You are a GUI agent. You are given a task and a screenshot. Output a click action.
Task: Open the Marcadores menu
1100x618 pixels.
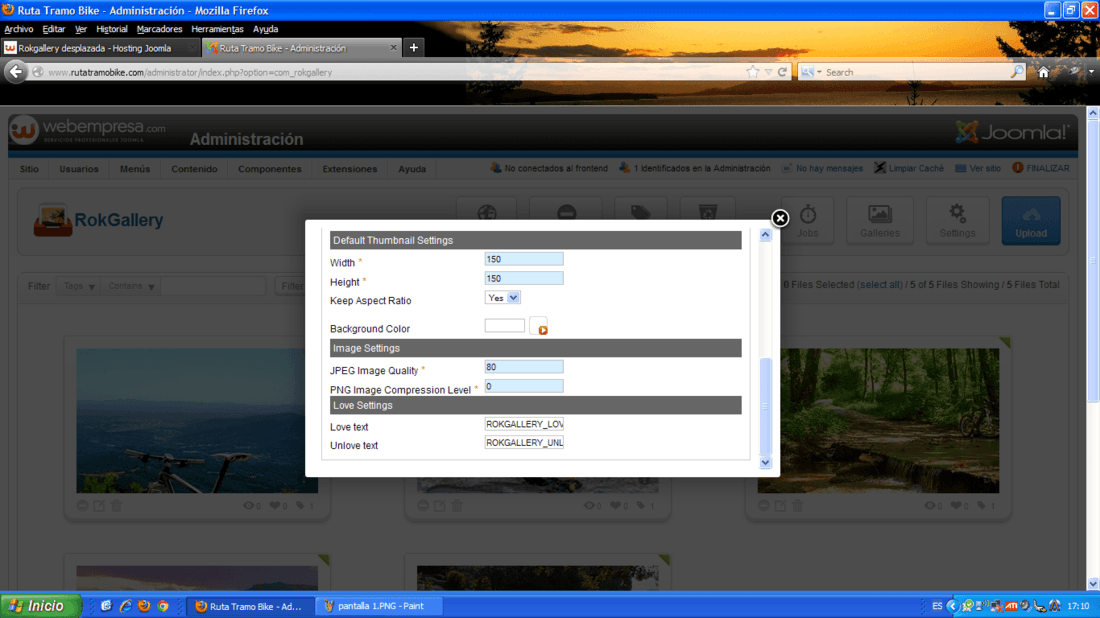[159, 29]
